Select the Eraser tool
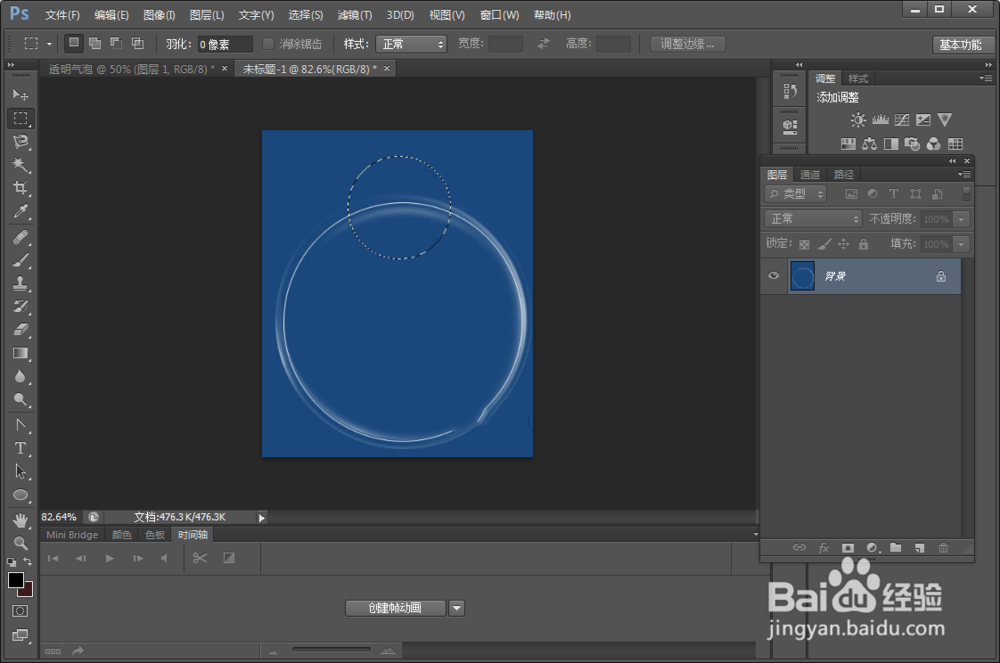 point(20,330)
